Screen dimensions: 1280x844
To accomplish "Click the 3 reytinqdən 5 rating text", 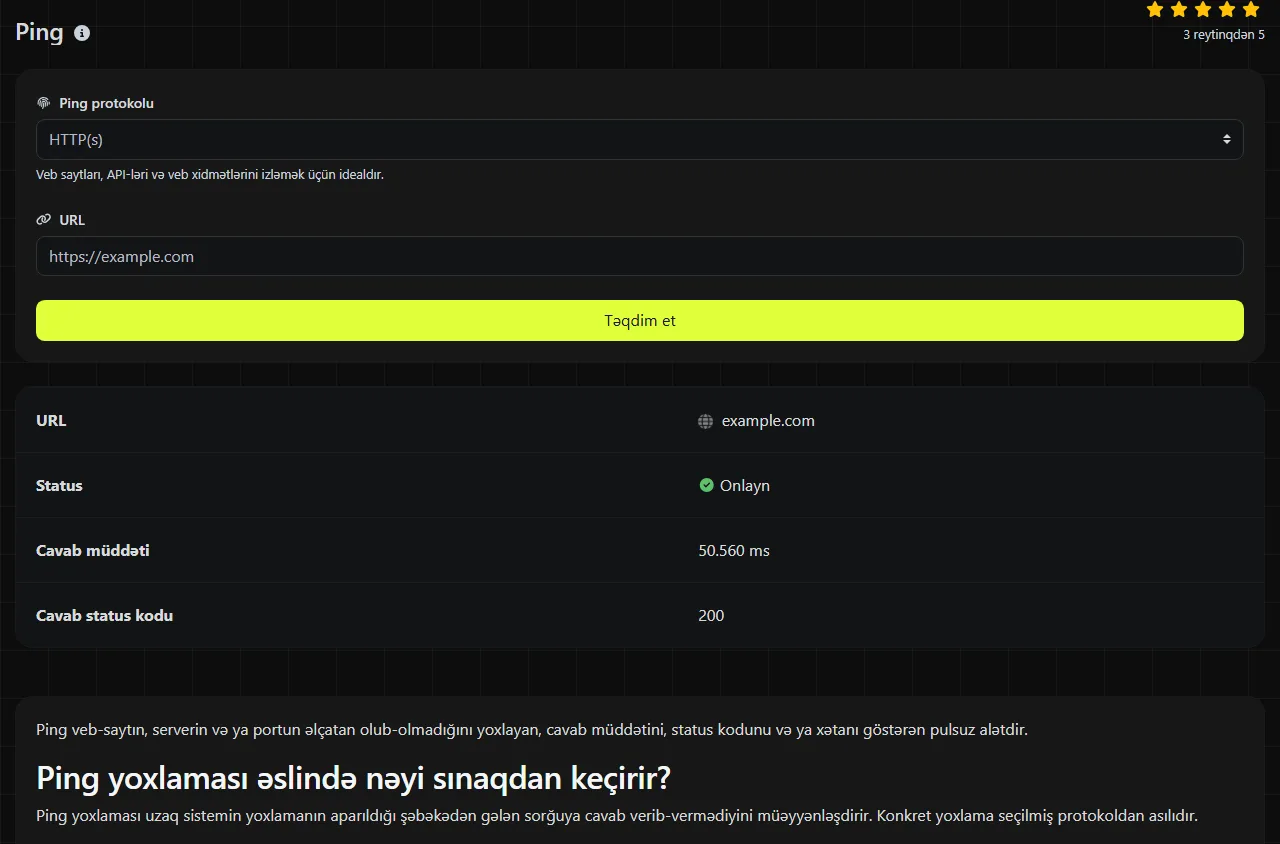I will 1224,35.
